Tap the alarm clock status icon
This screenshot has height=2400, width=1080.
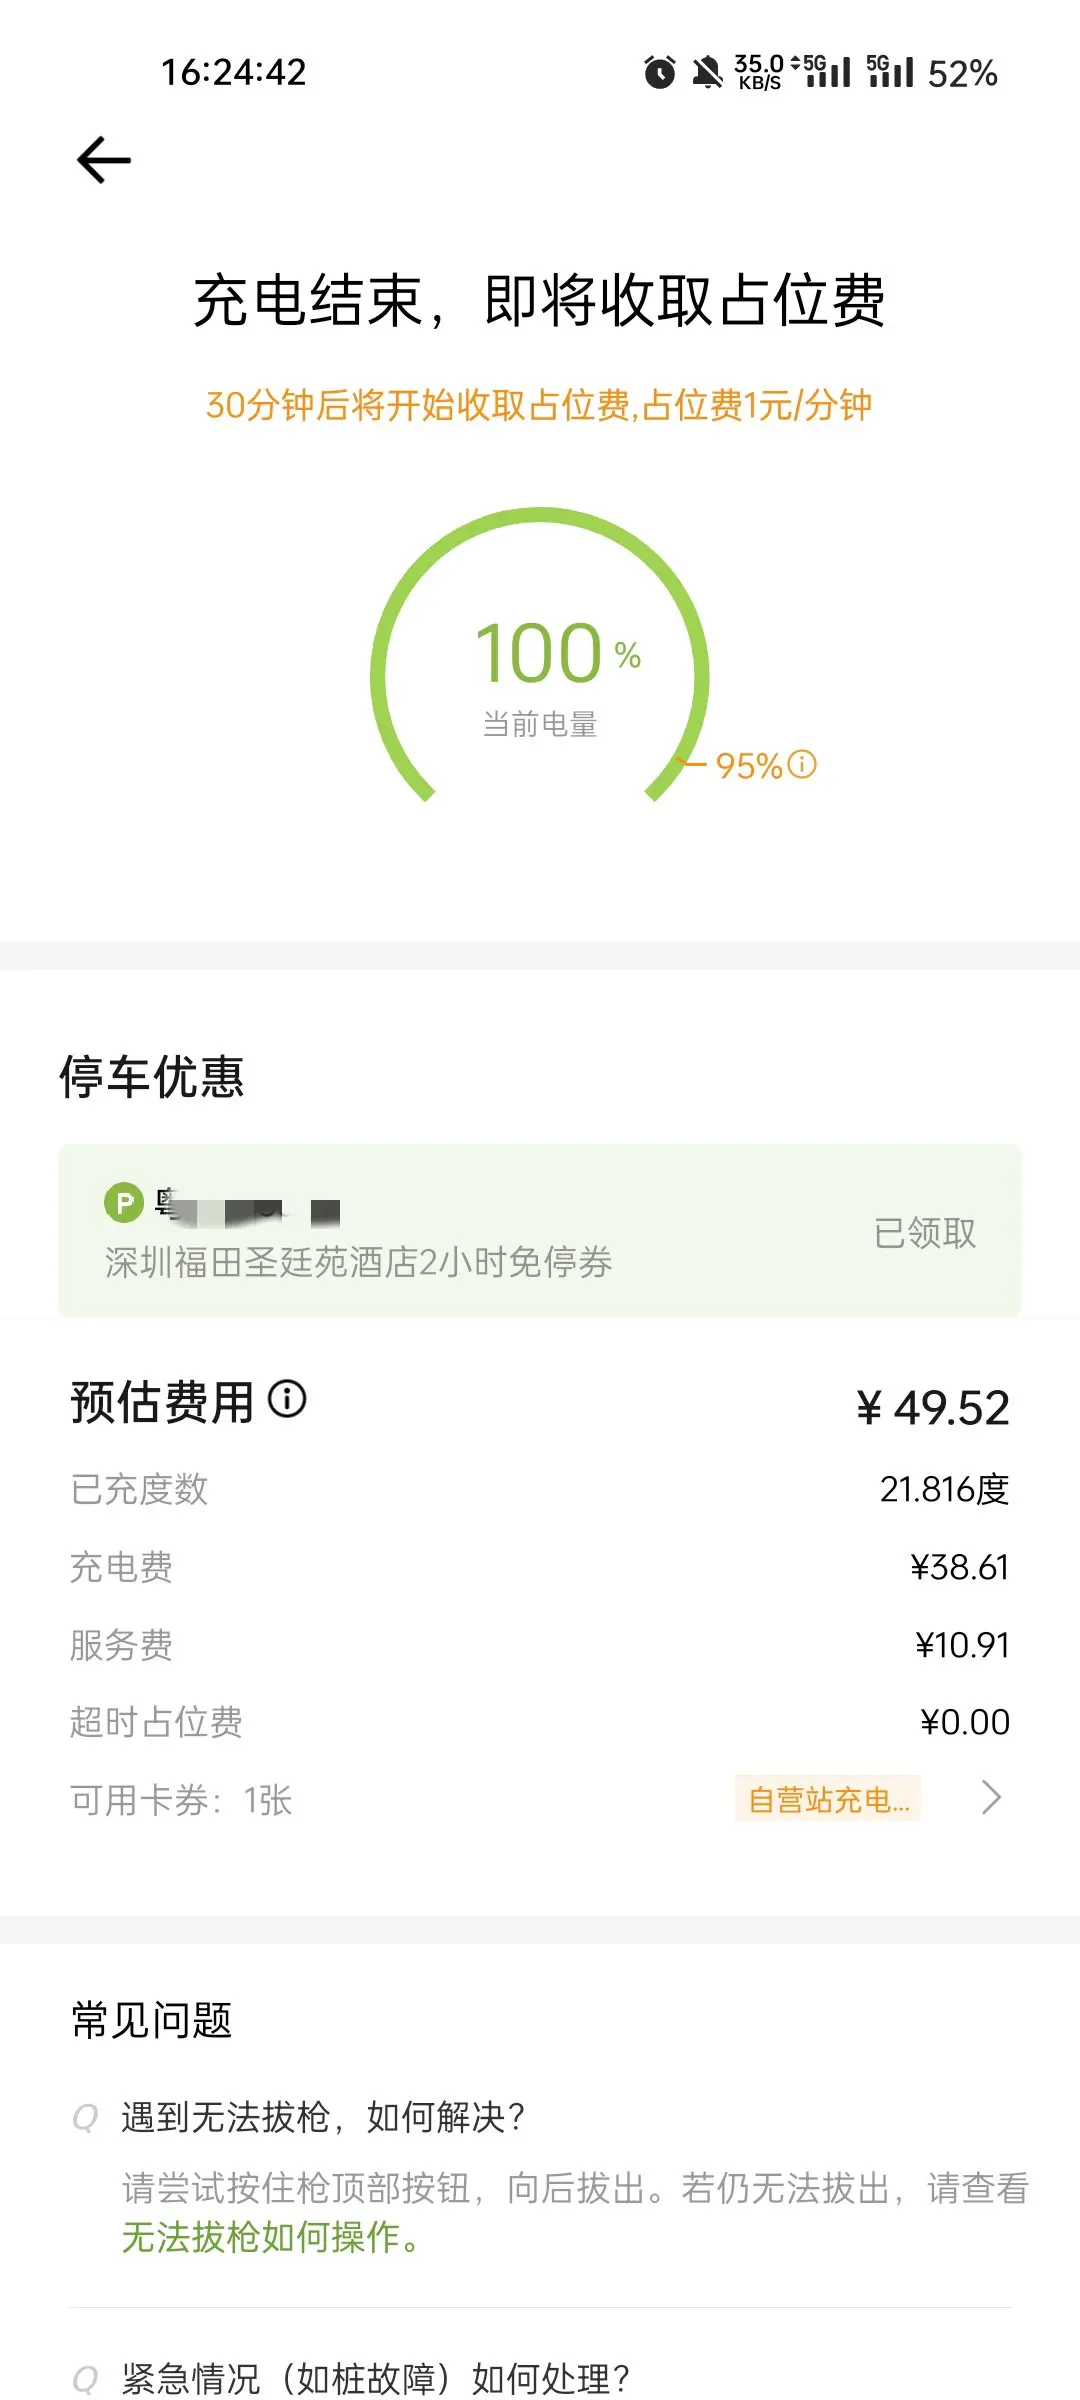pyautogui.click(x=659, y=73)
